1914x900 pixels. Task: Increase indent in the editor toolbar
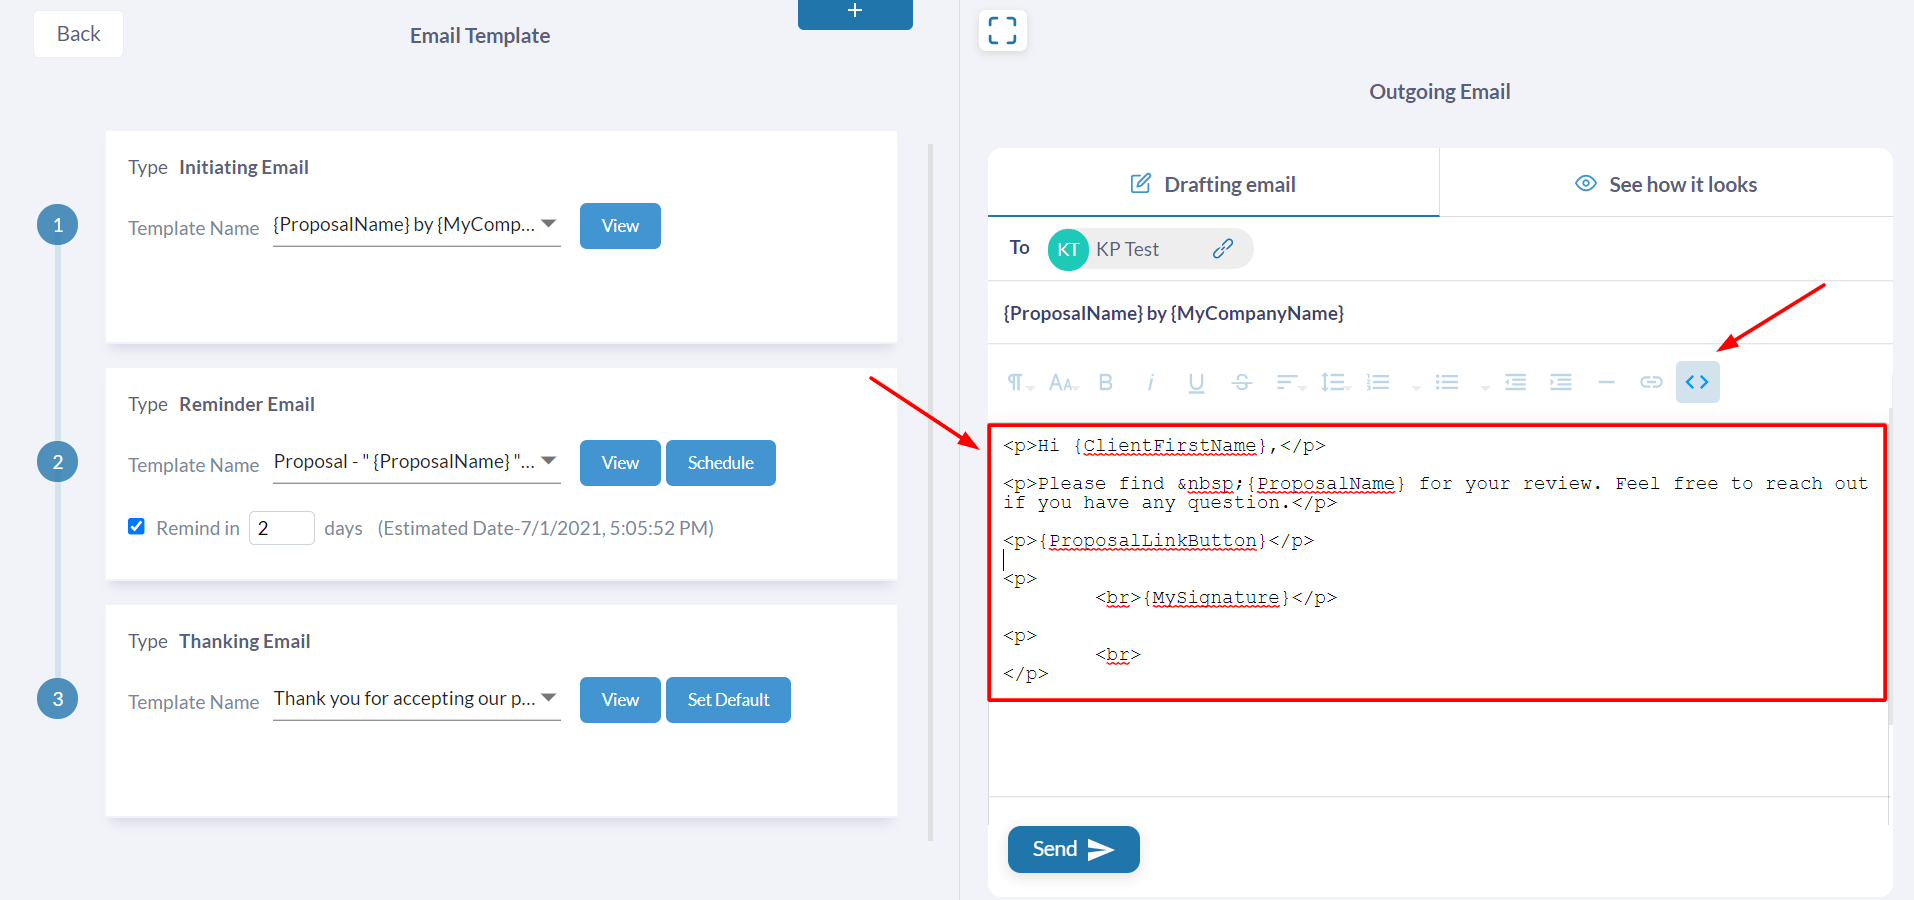coord(1561,382)
